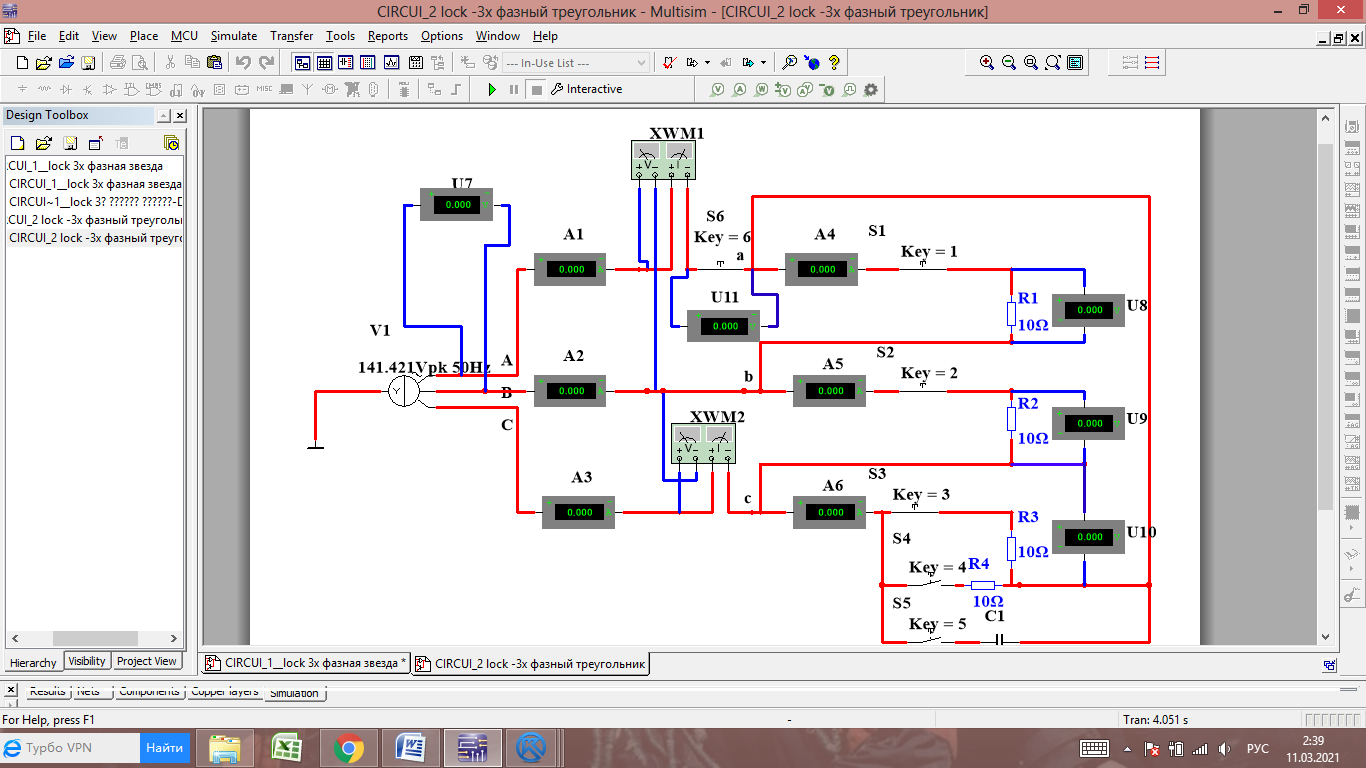The height and width of the screenshot is (768, 1366).
Task: Switch to the Visibility tab
Action: (87, 661)
